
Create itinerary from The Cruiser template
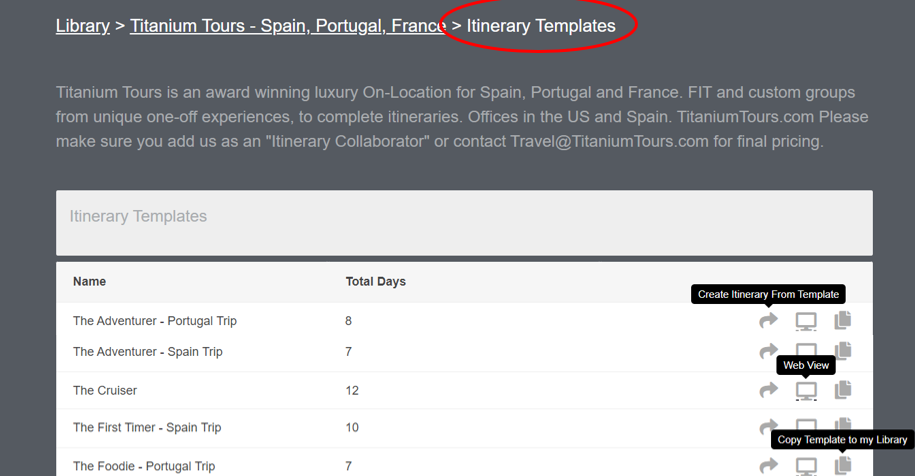769,390
